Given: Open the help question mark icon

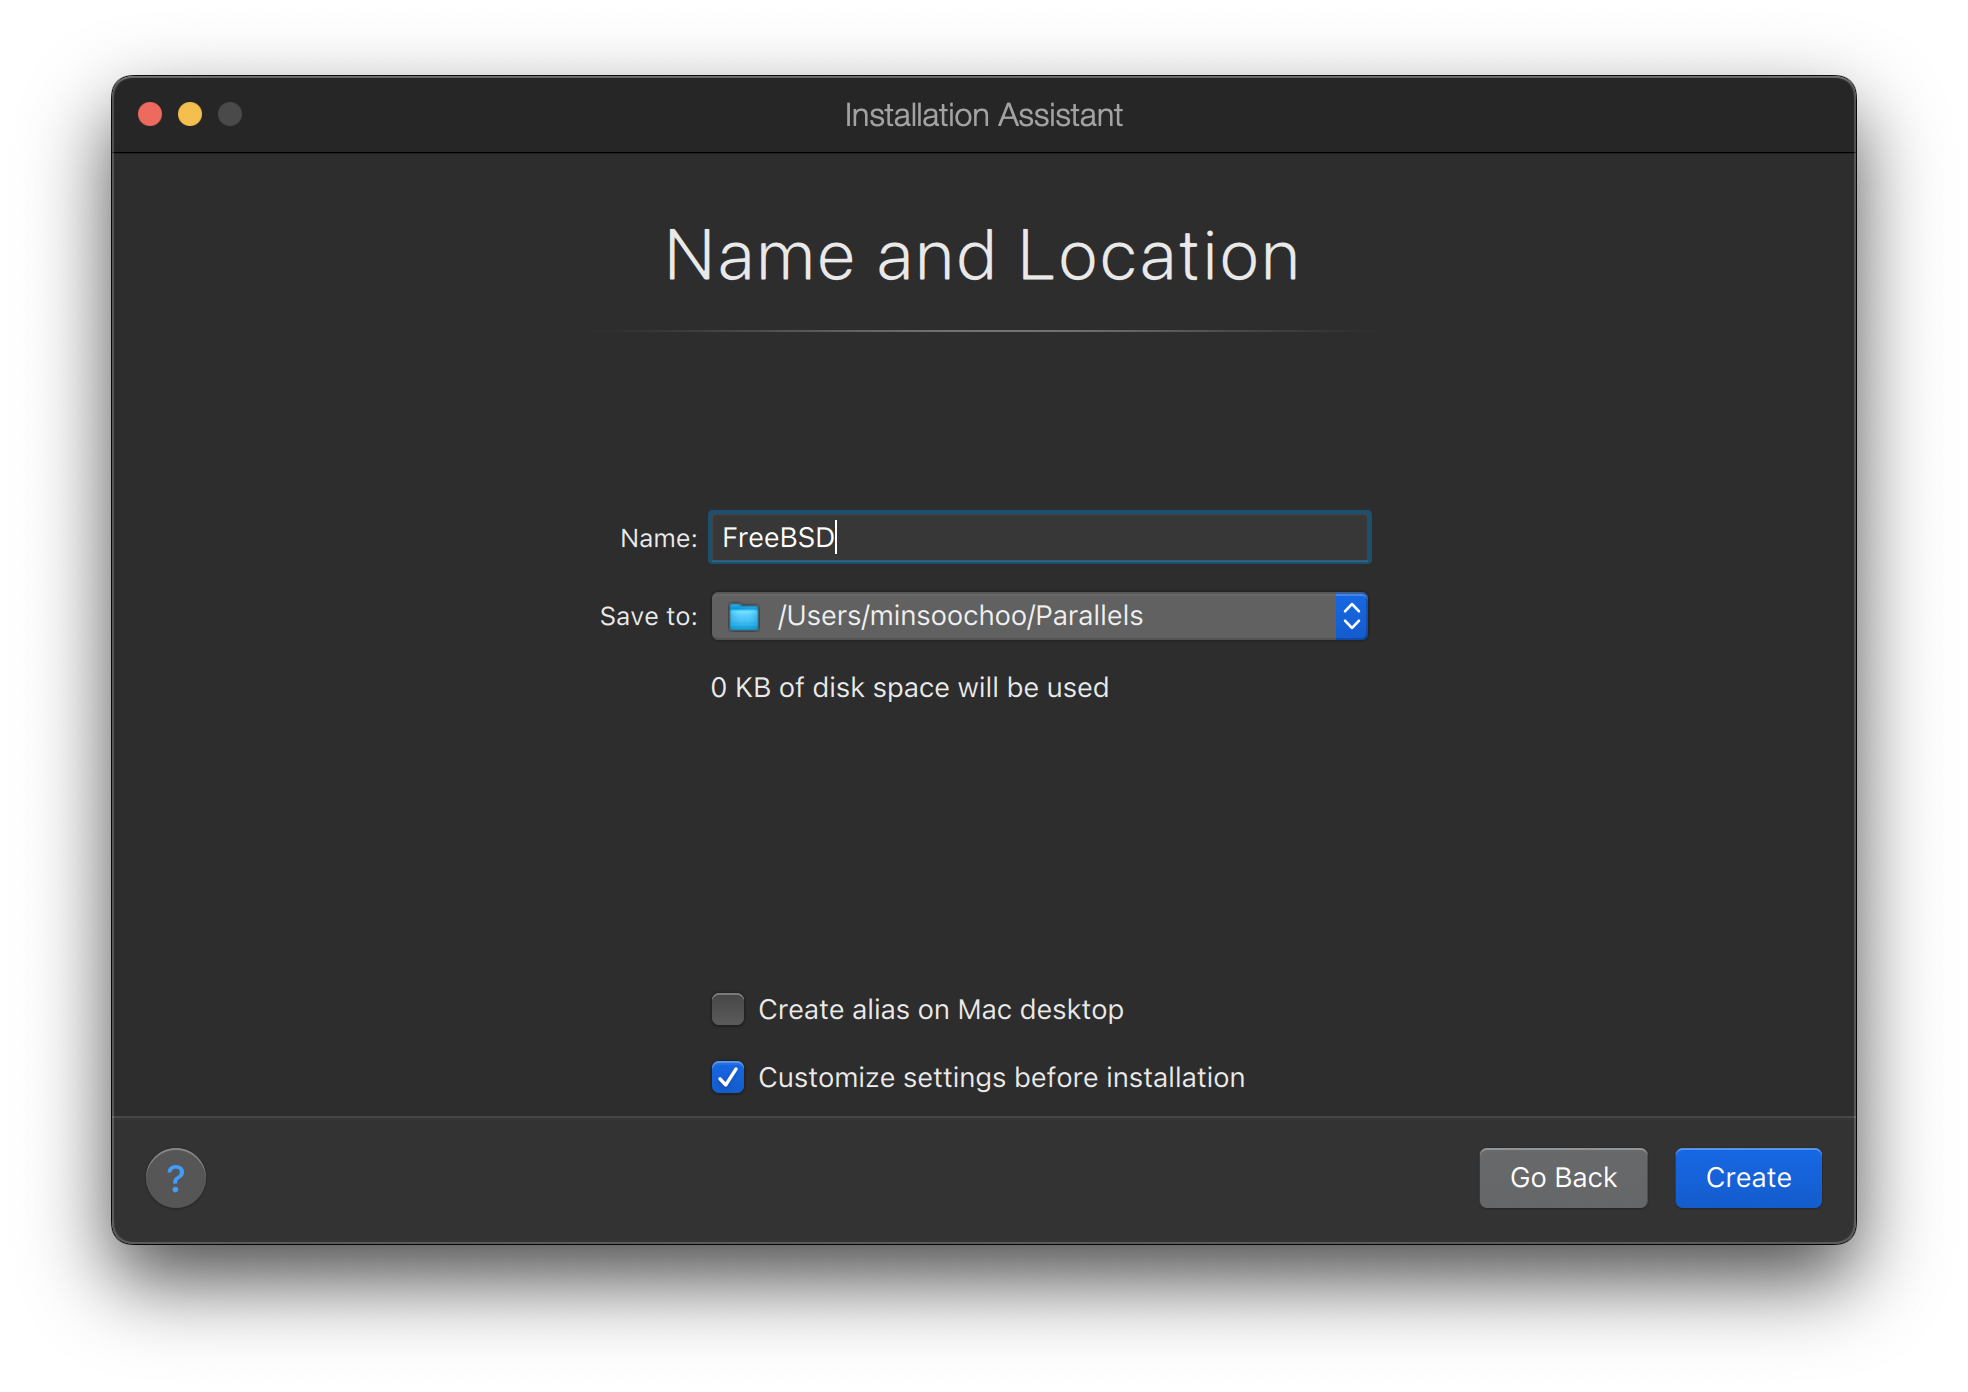Looking at the screenshot, I should [x=176, y=1178].
